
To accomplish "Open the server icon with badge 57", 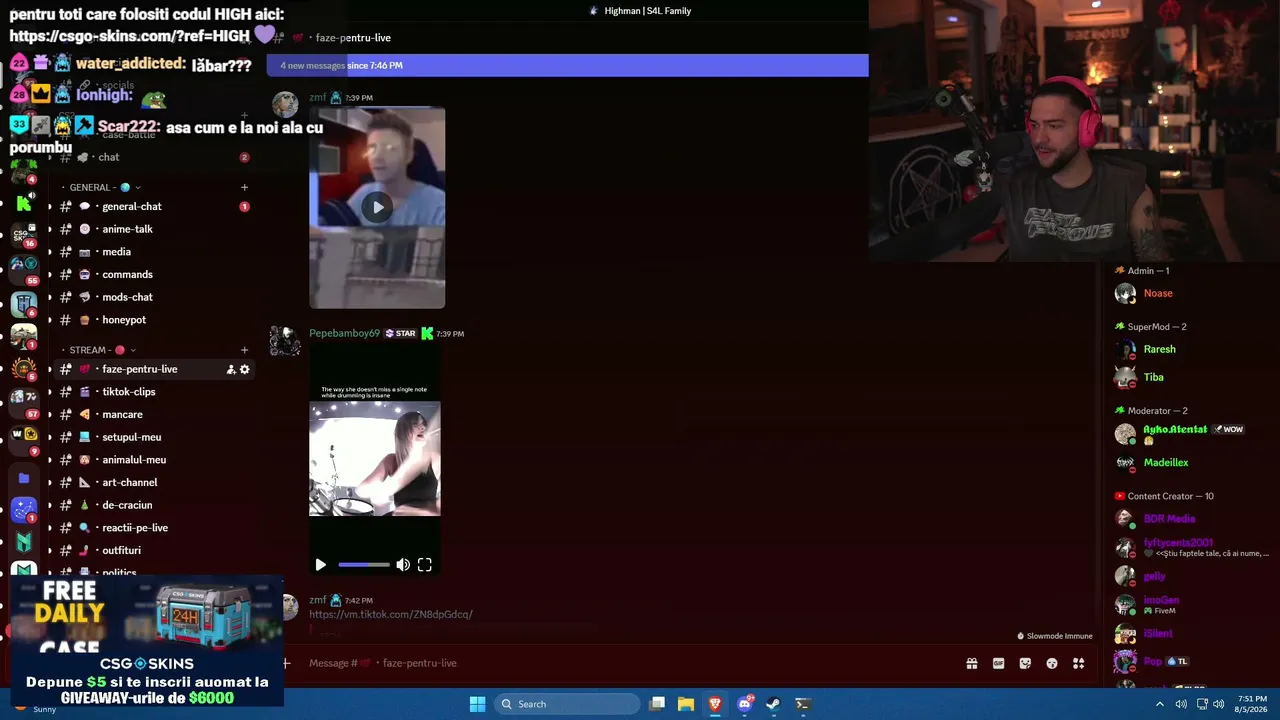I will (x=24, y=402).
